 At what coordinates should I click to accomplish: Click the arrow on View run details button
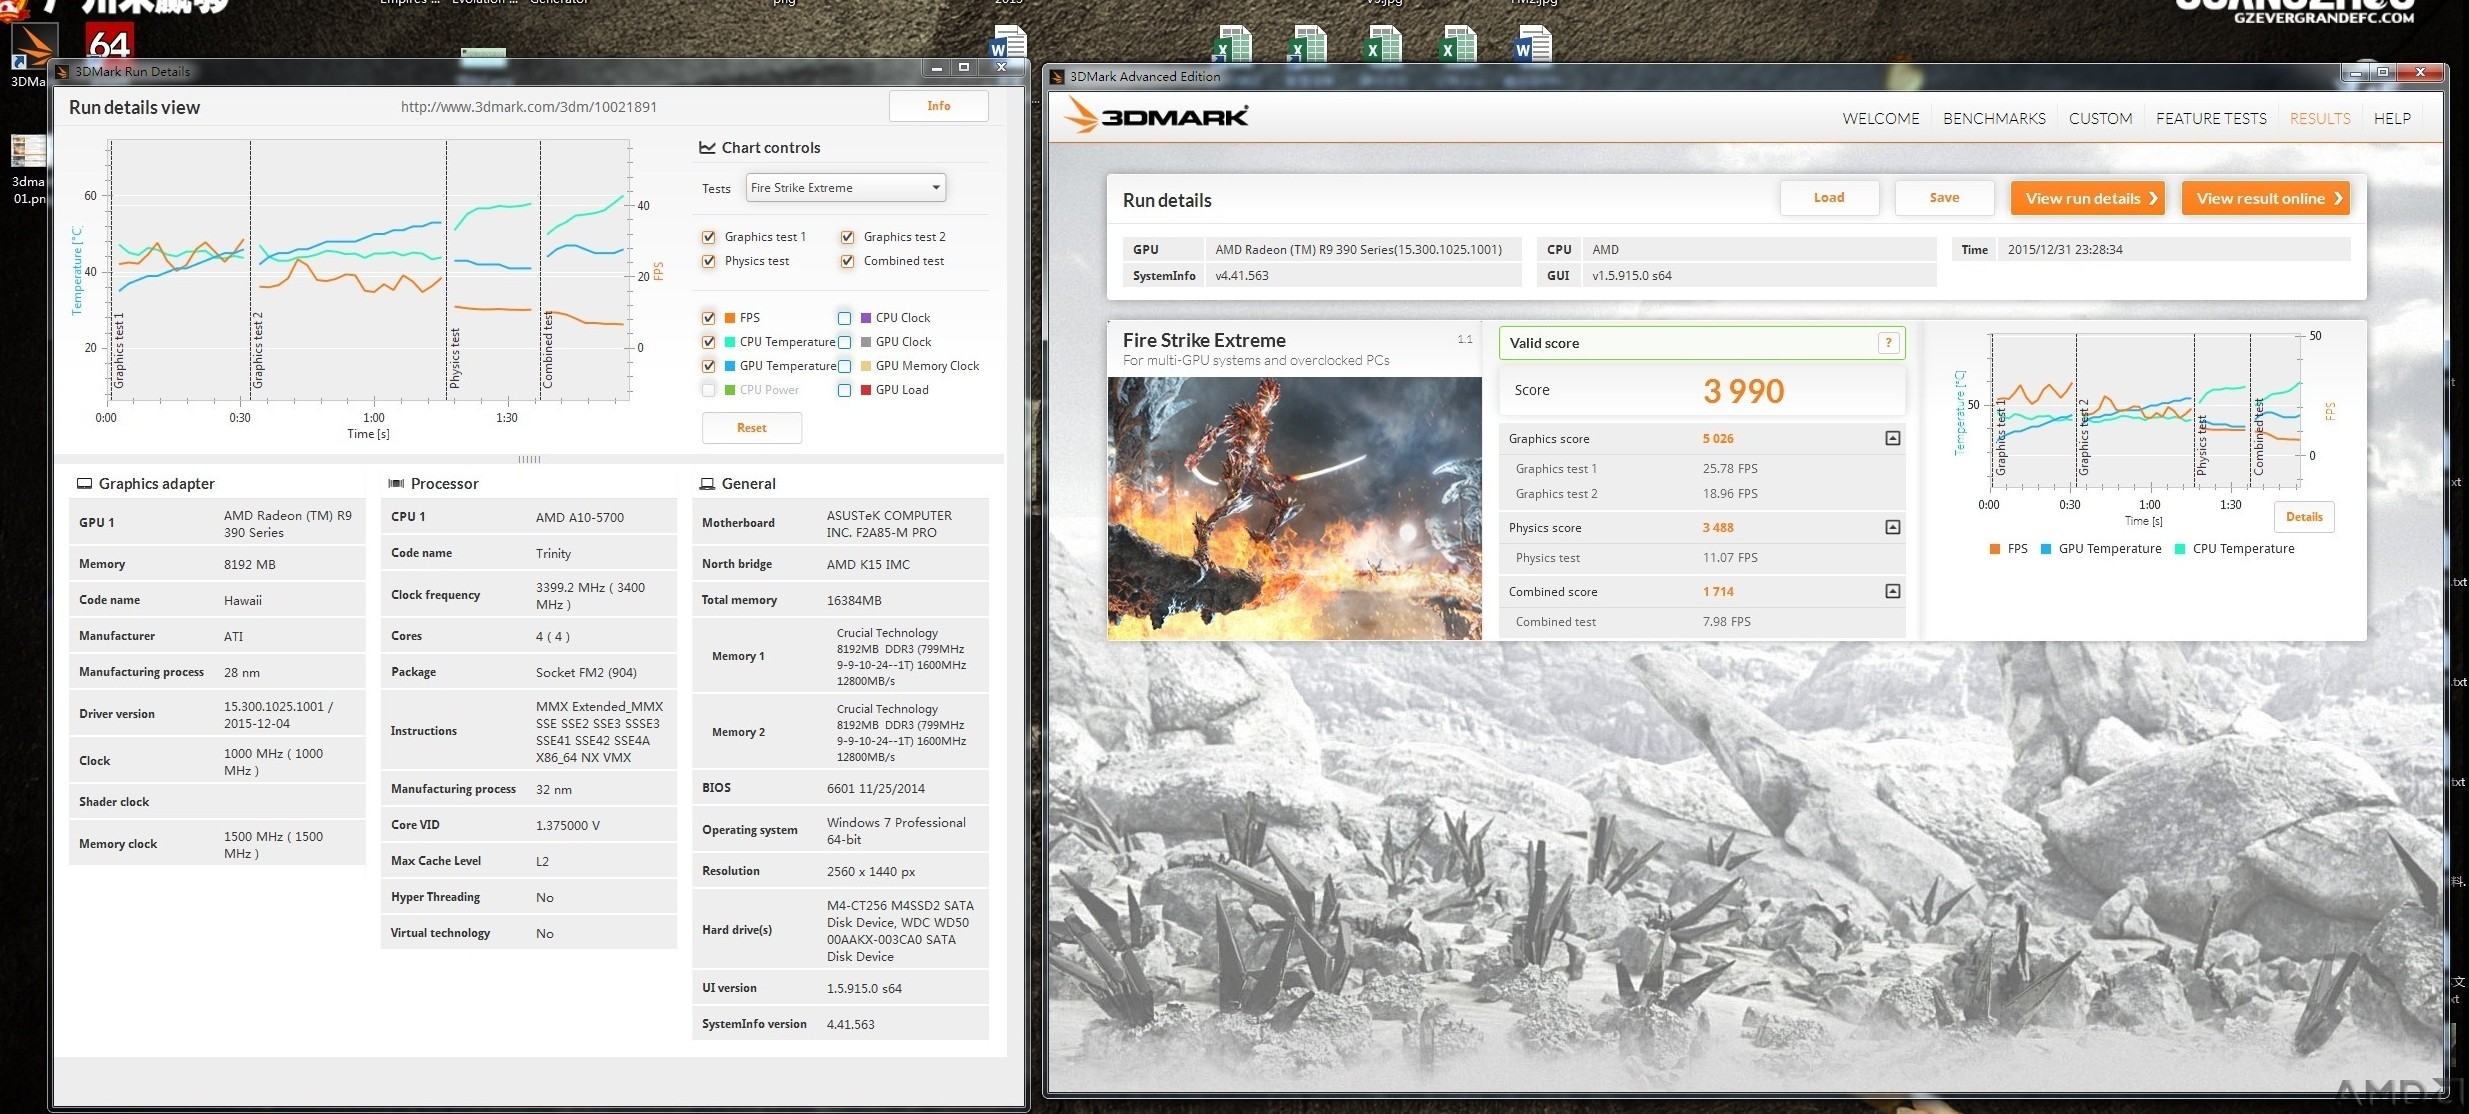[2153, 198]
